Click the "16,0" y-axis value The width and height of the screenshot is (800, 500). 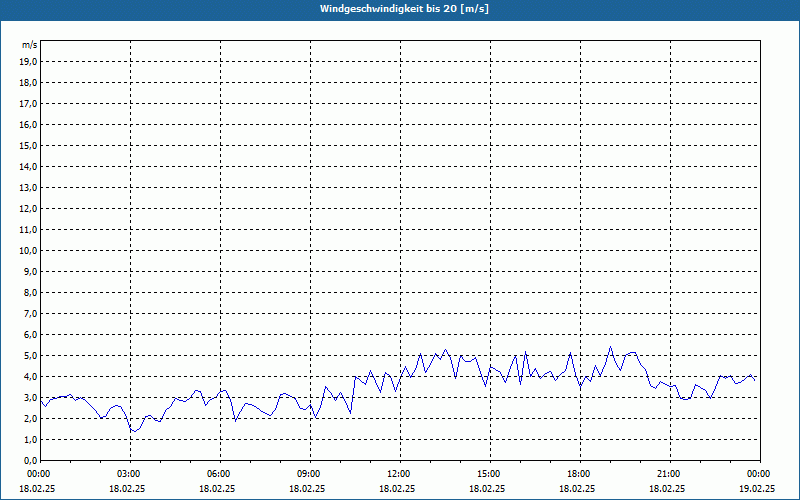tap(29, 124)
